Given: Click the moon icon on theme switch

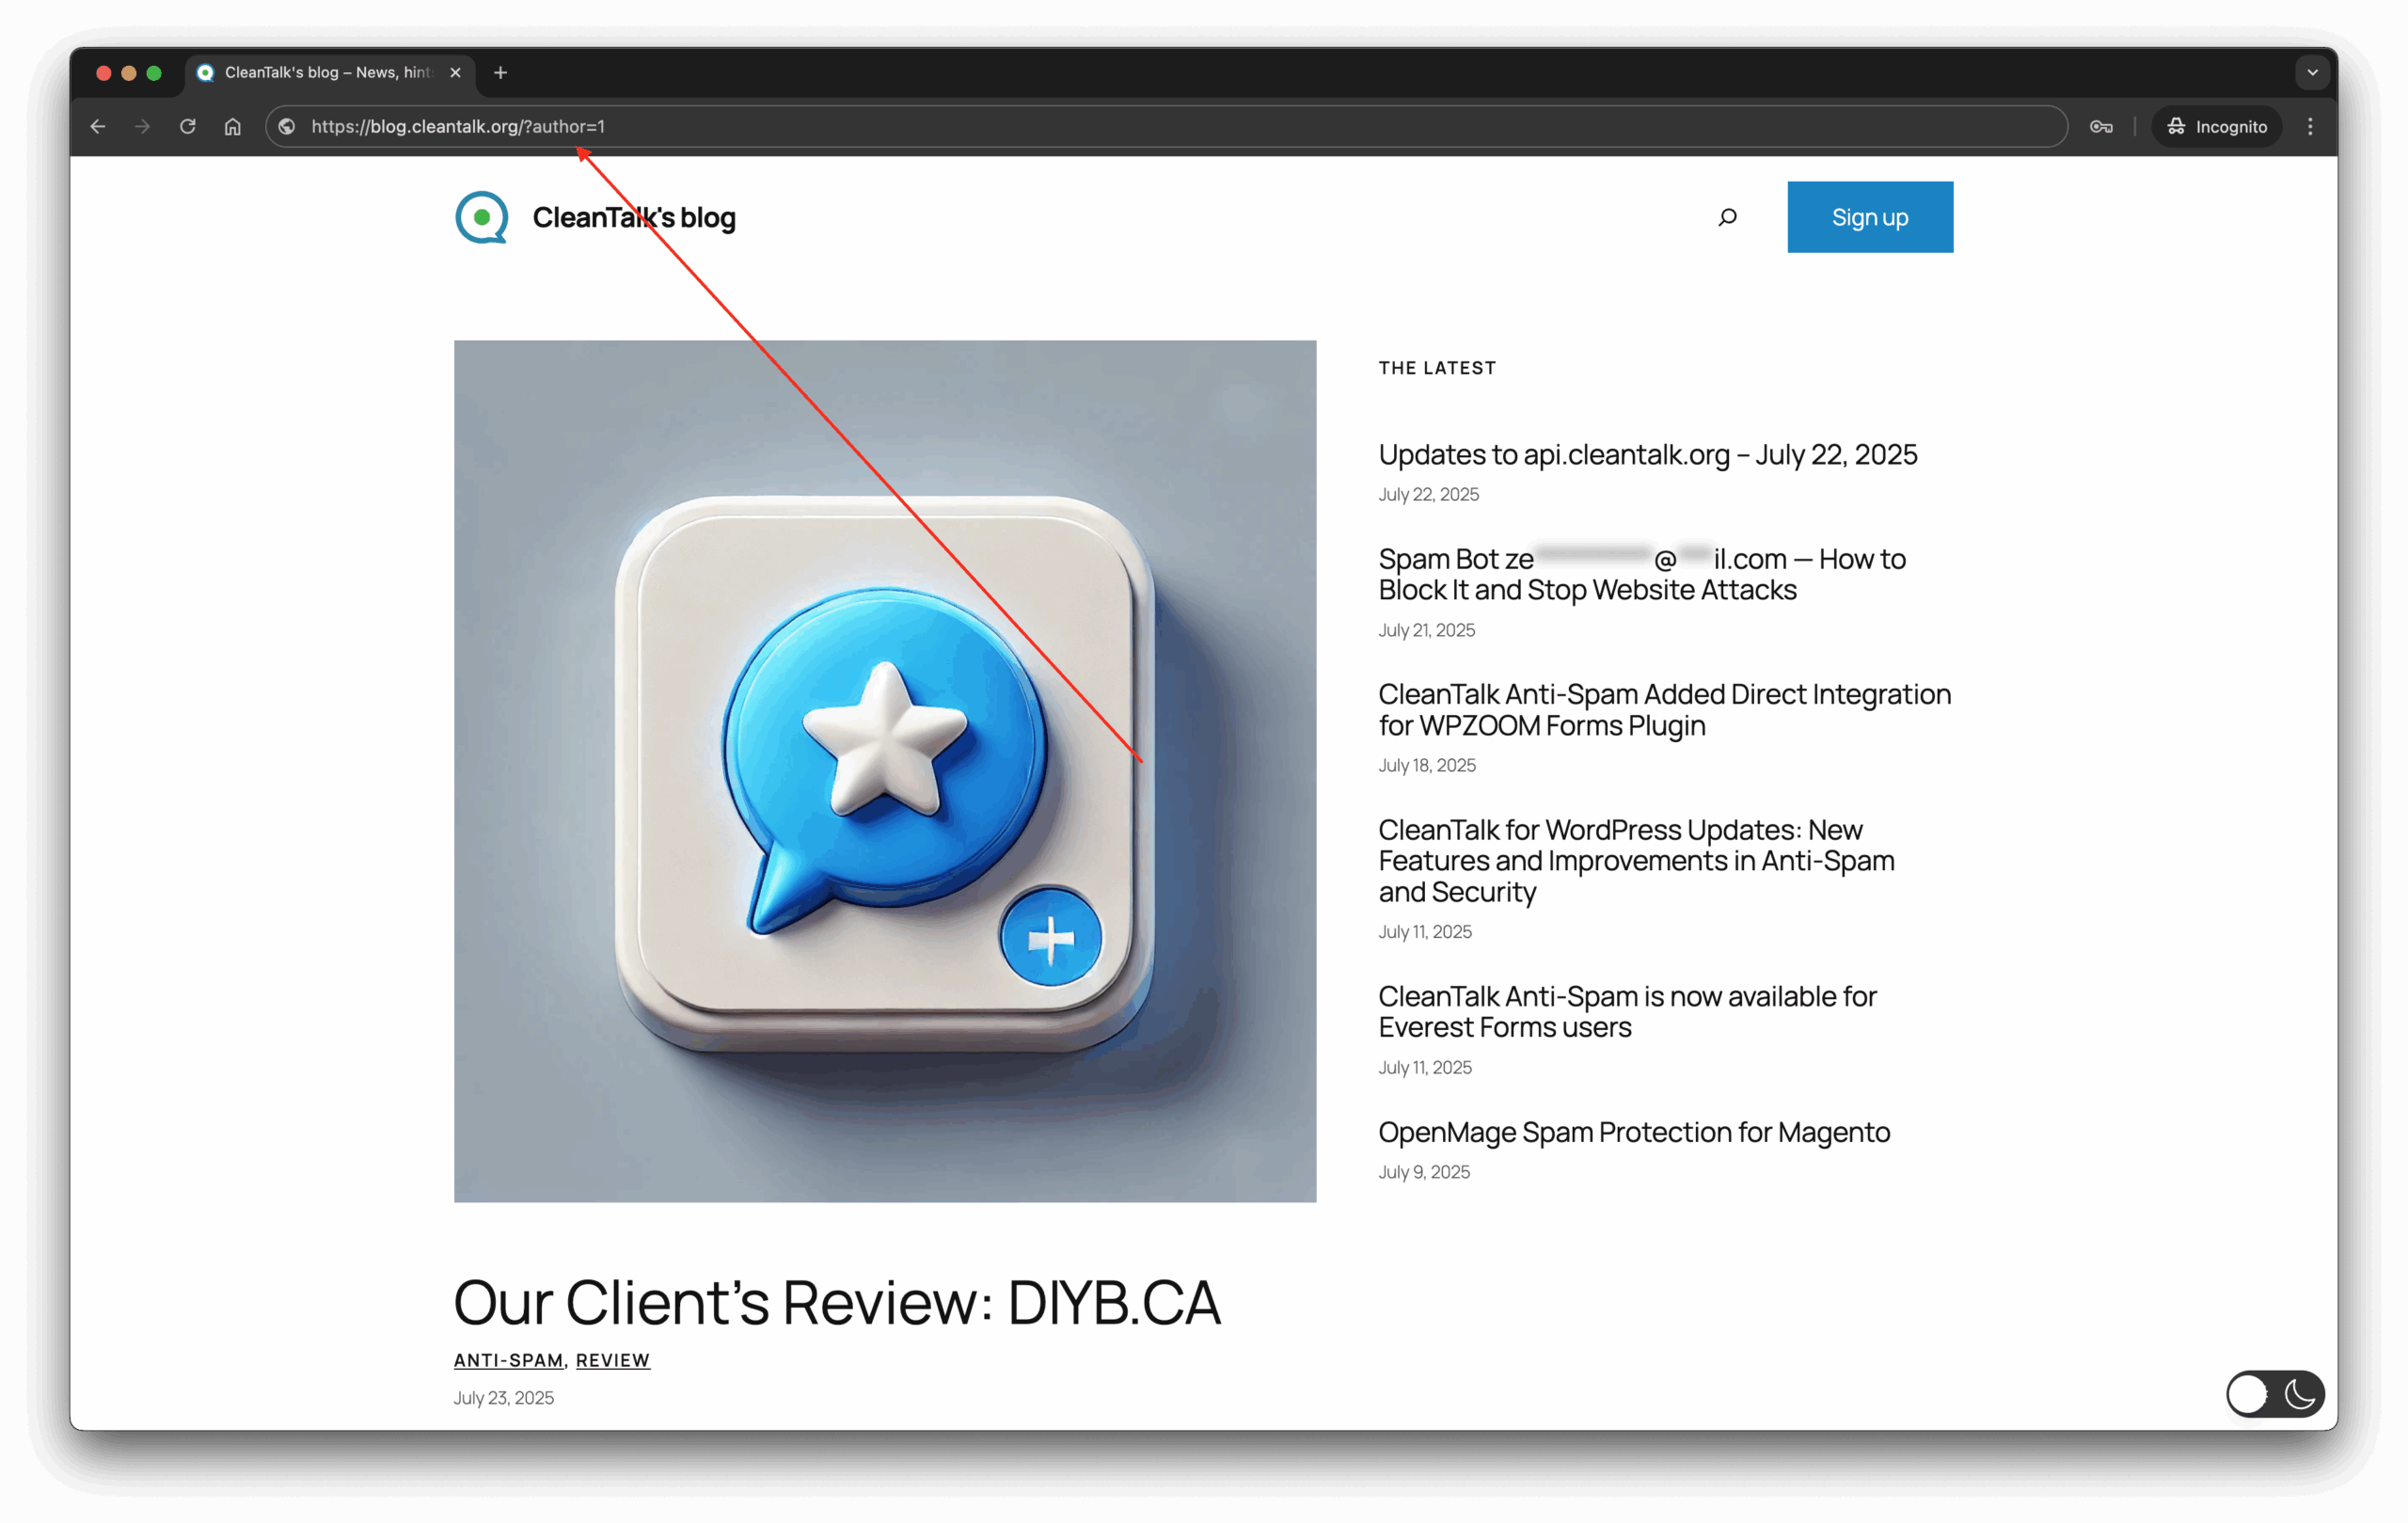Looking at the screenshot, I should [x=2299, y=1394].
